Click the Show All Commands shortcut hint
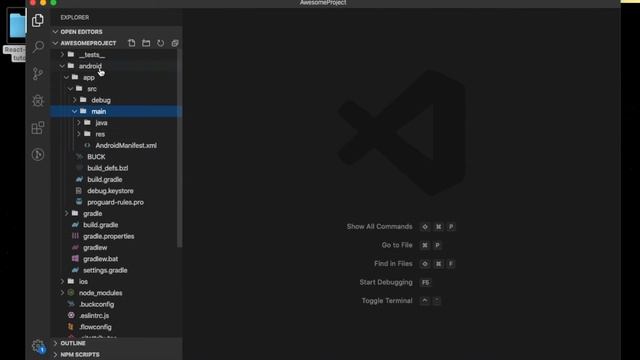The height and width of the screenshot is (360, 640). 401,227
